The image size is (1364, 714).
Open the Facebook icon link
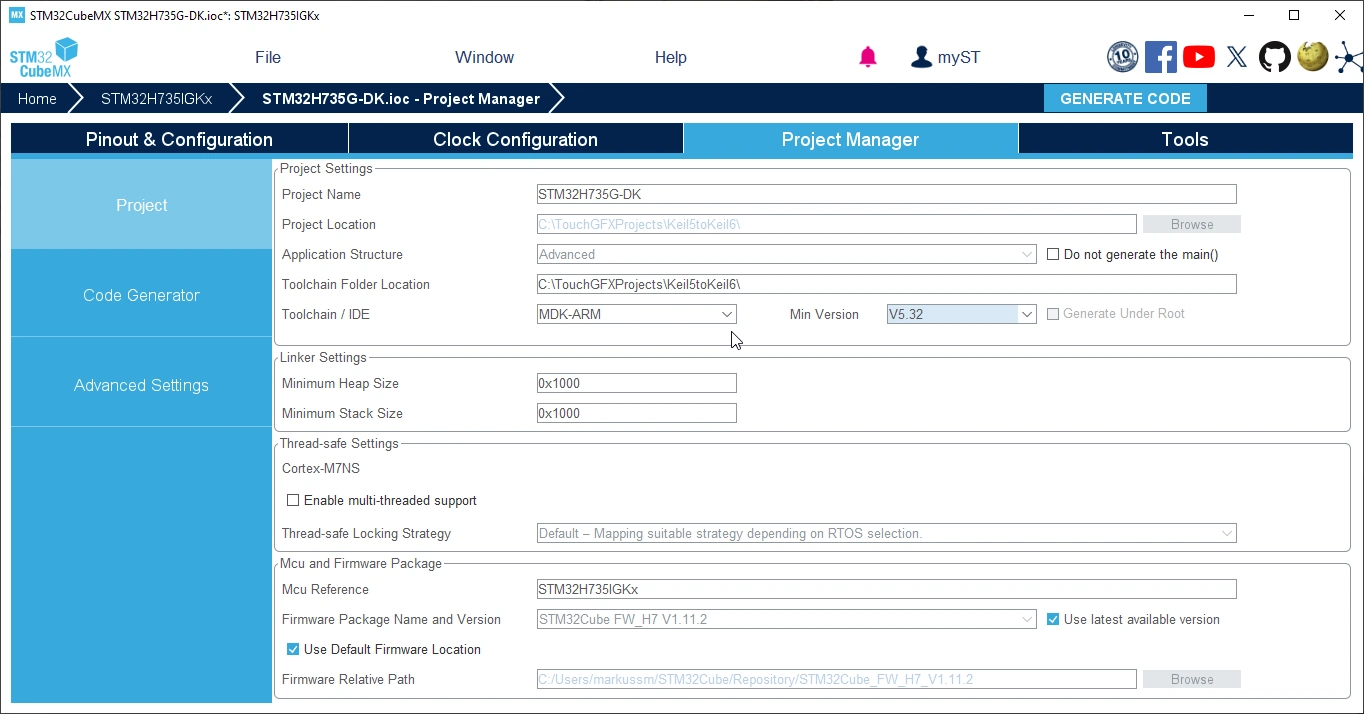[x=1160, y=57]
